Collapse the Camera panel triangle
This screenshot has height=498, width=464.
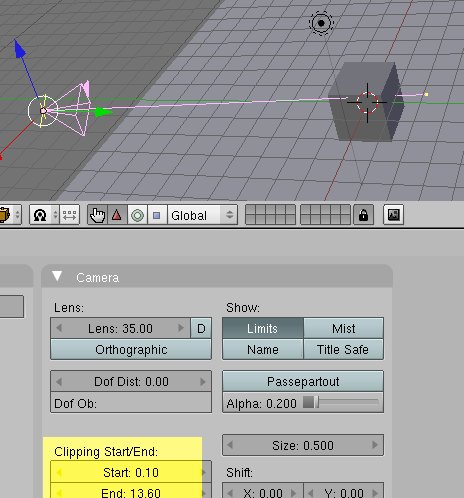(57, 276)
